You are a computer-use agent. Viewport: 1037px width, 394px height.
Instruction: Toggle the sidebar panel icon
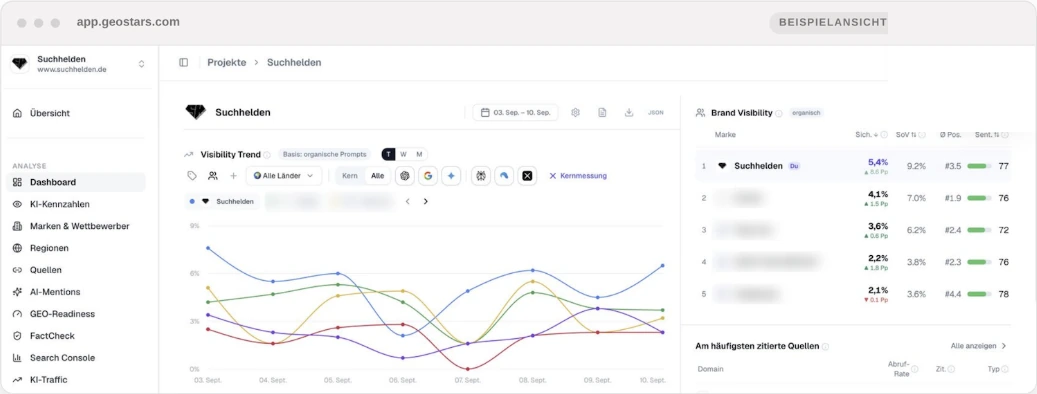click(x=183, y=62)
